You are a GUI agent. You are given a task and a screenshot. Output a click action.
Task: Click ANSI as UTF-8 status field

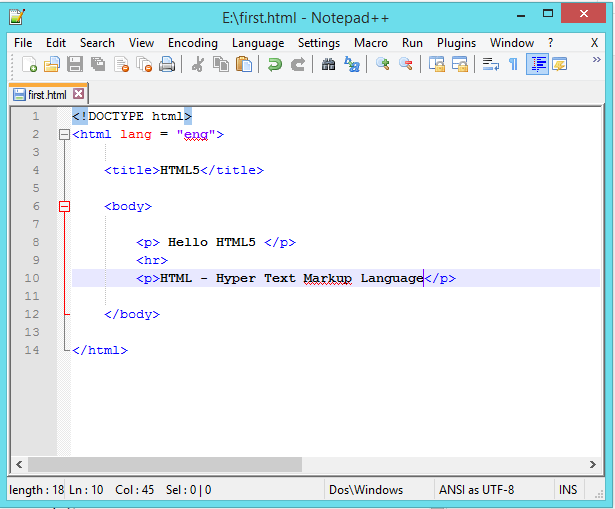coord(476,490)
